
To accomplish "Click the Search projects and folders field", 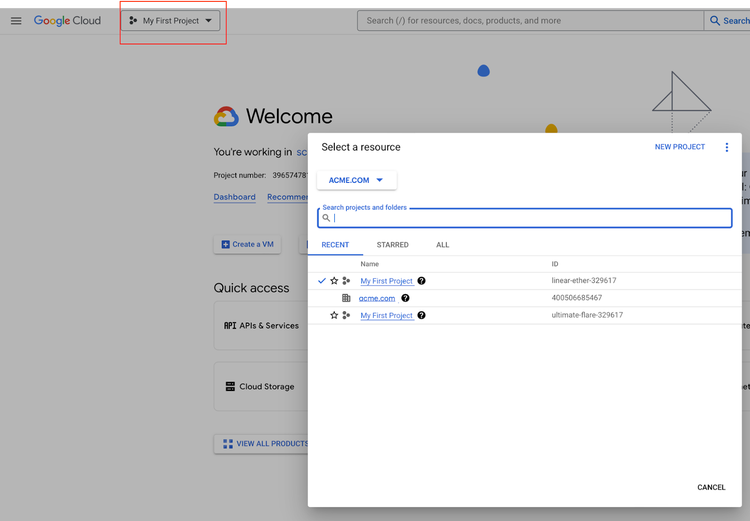I will click(x=525, y=218).
